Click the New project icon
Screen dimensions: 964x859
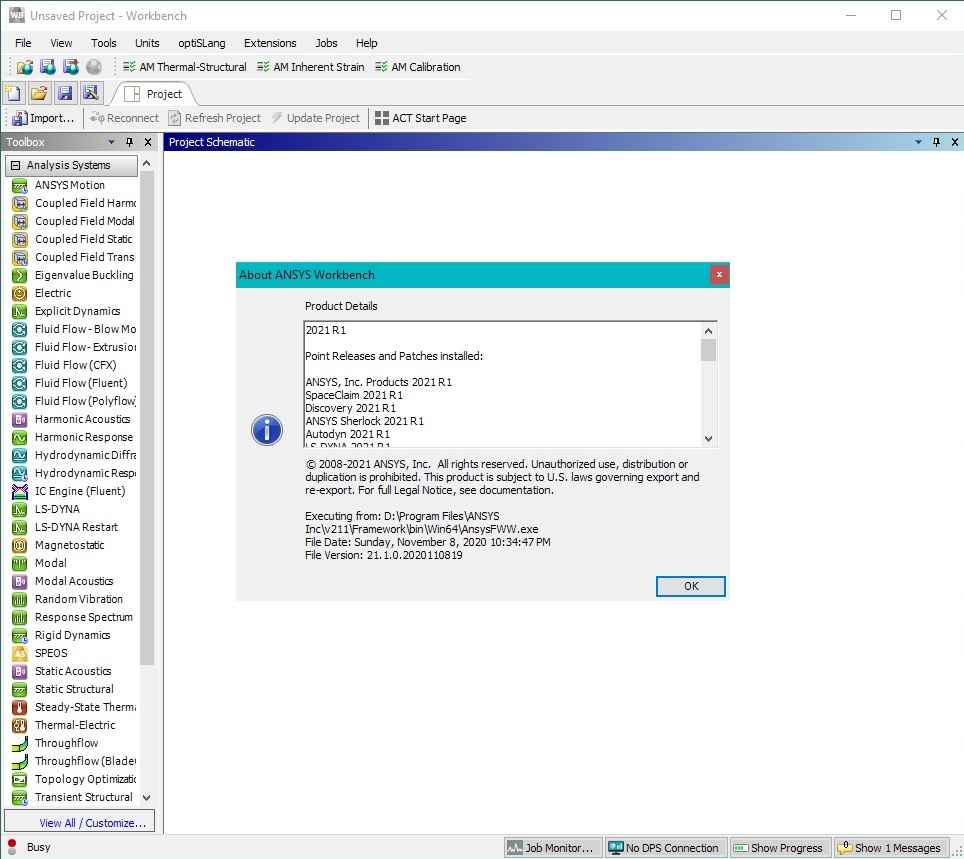[14, 93]
